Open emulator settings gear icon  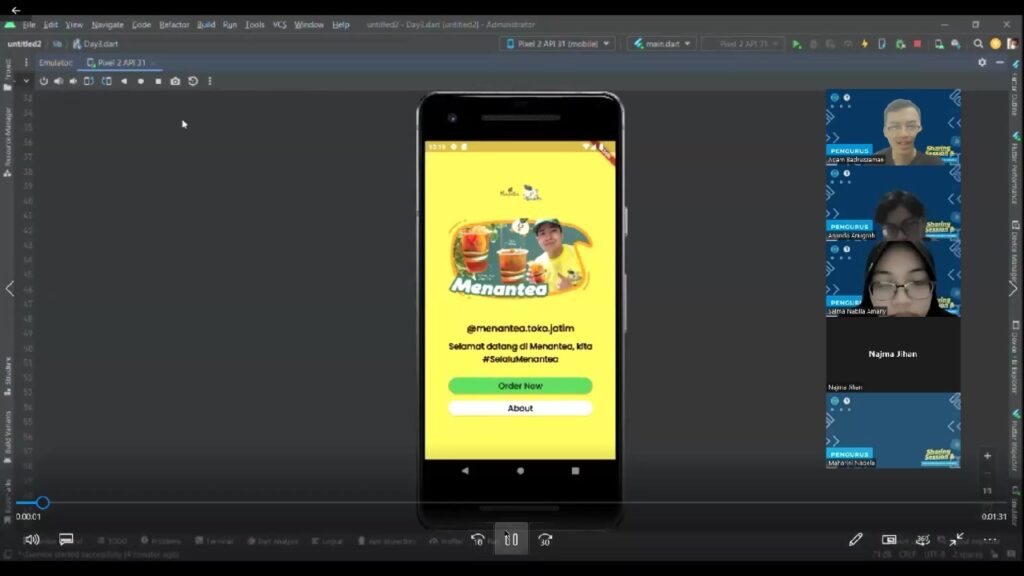click(982, 62)
